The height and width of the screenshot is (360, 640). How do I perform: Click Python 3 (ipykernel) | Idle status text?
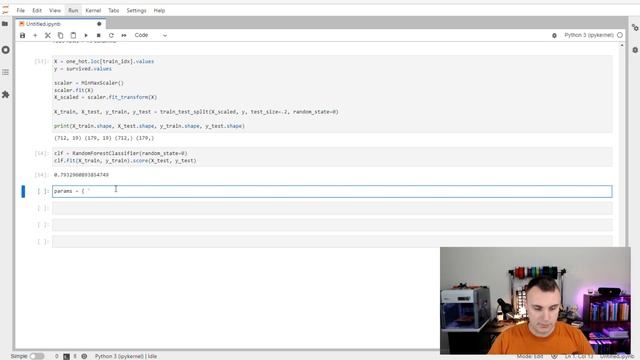[x=126, y=356]
